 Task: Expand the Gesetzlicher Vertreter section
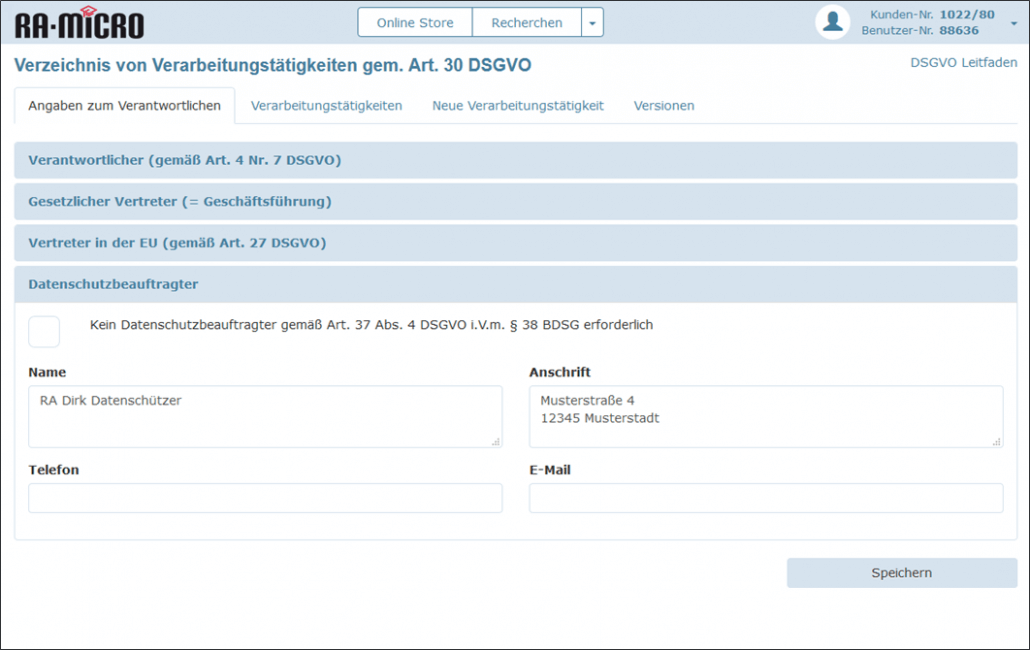pyautogui.click(x=180, y=202)
